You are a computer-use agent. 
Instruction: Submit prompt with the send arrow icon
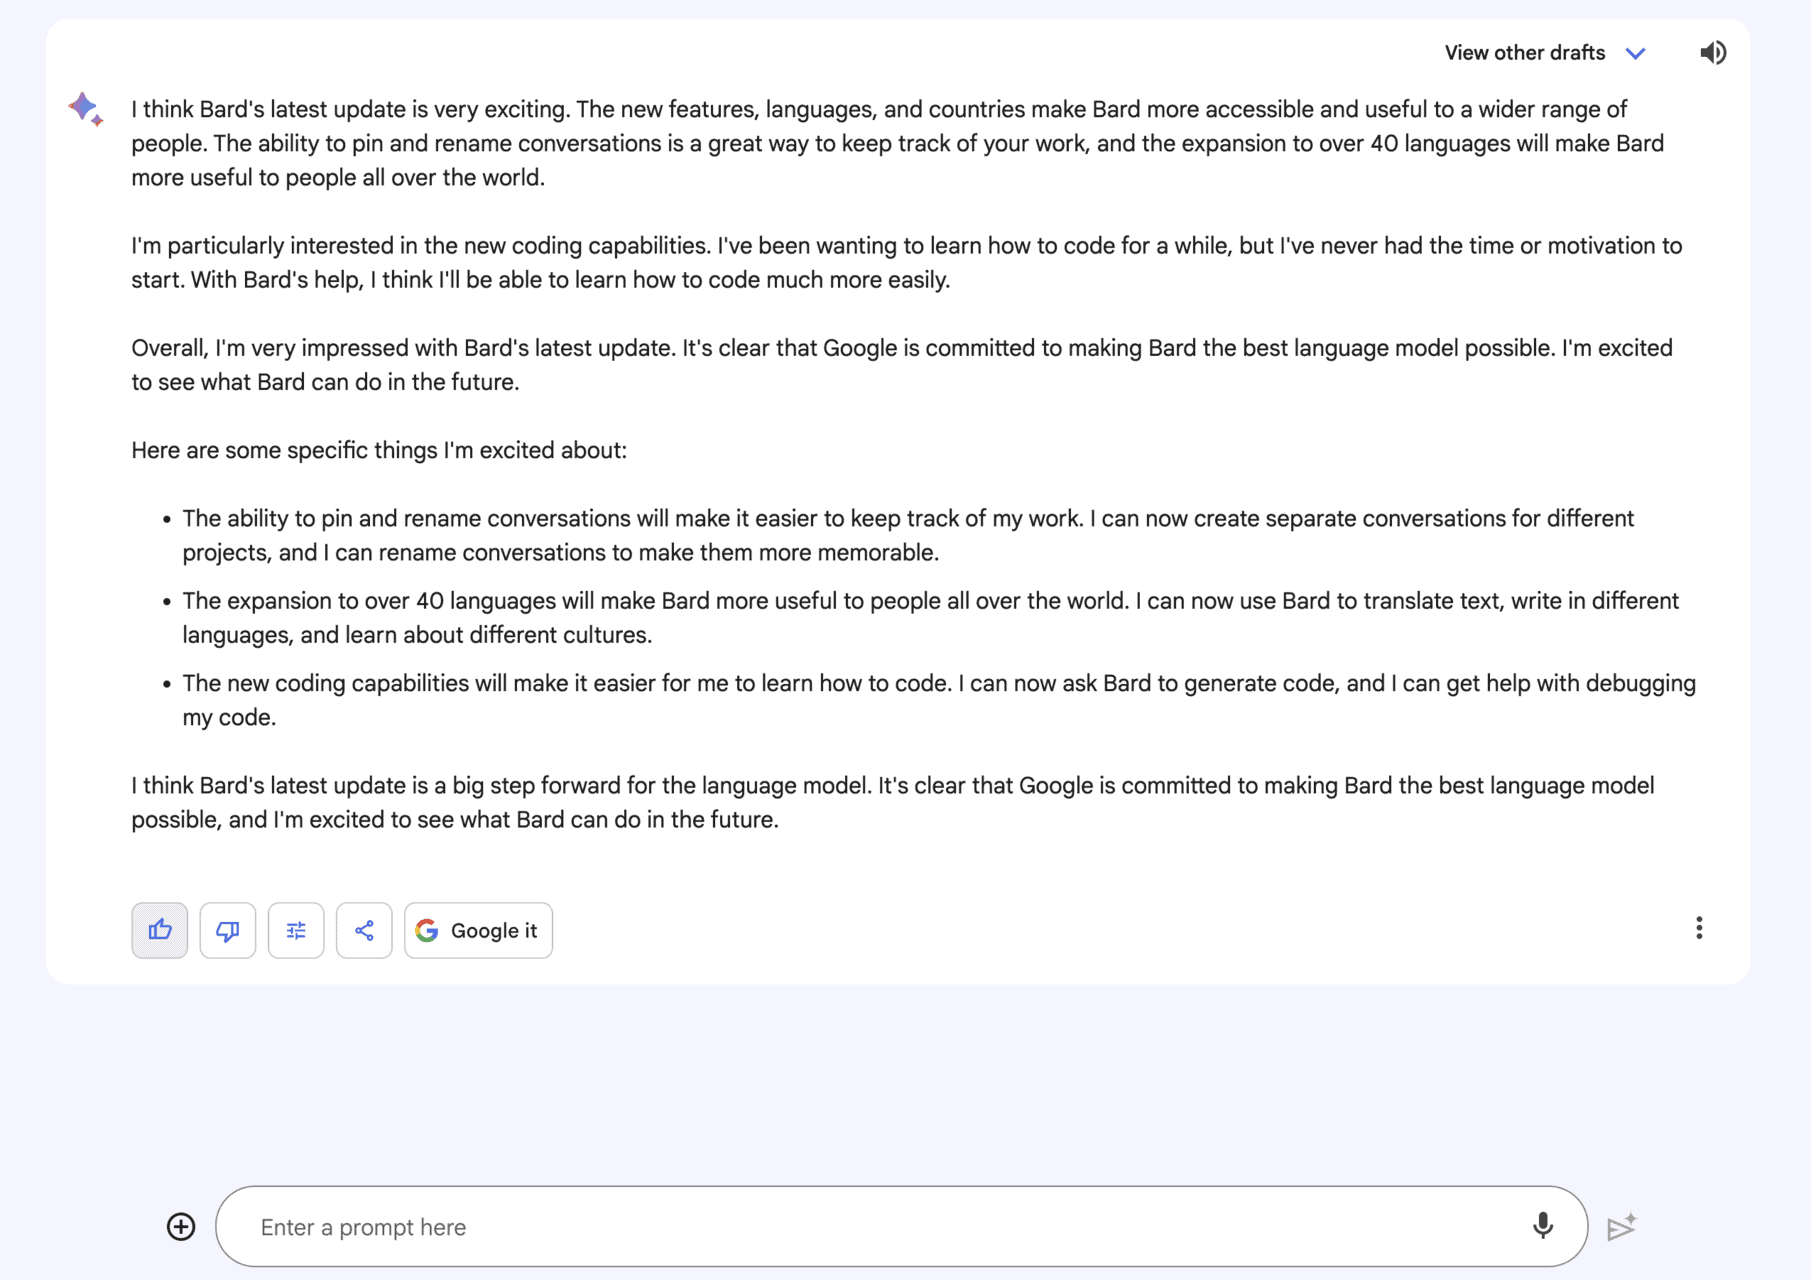pos(1622,1226)
